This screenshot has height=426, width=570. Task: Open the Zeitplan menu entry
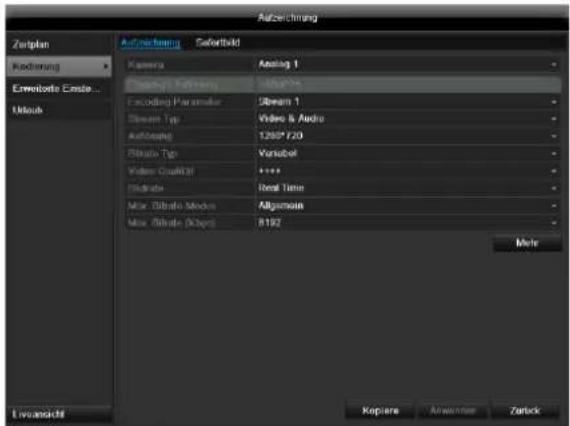[59, 45]
